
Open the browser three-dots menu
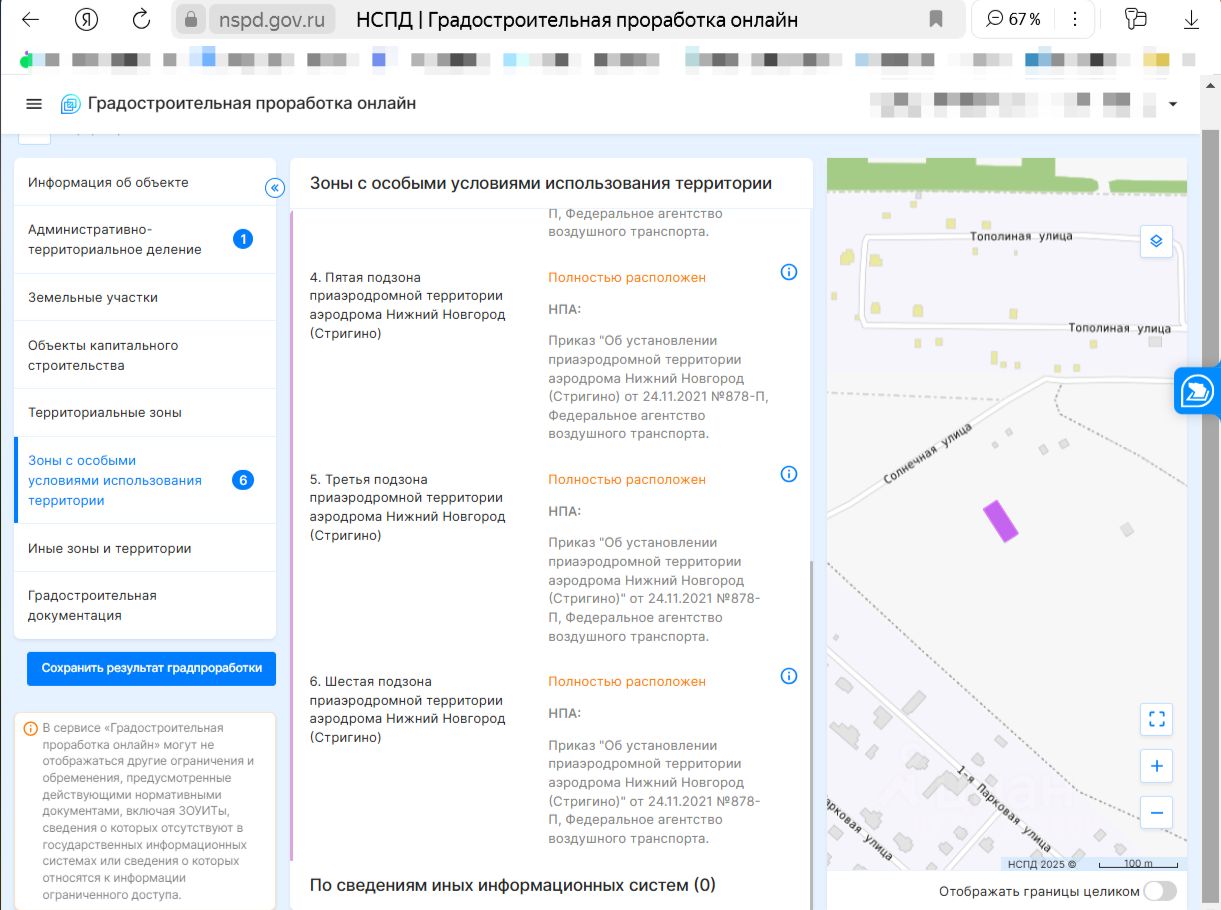(1075, 19)
